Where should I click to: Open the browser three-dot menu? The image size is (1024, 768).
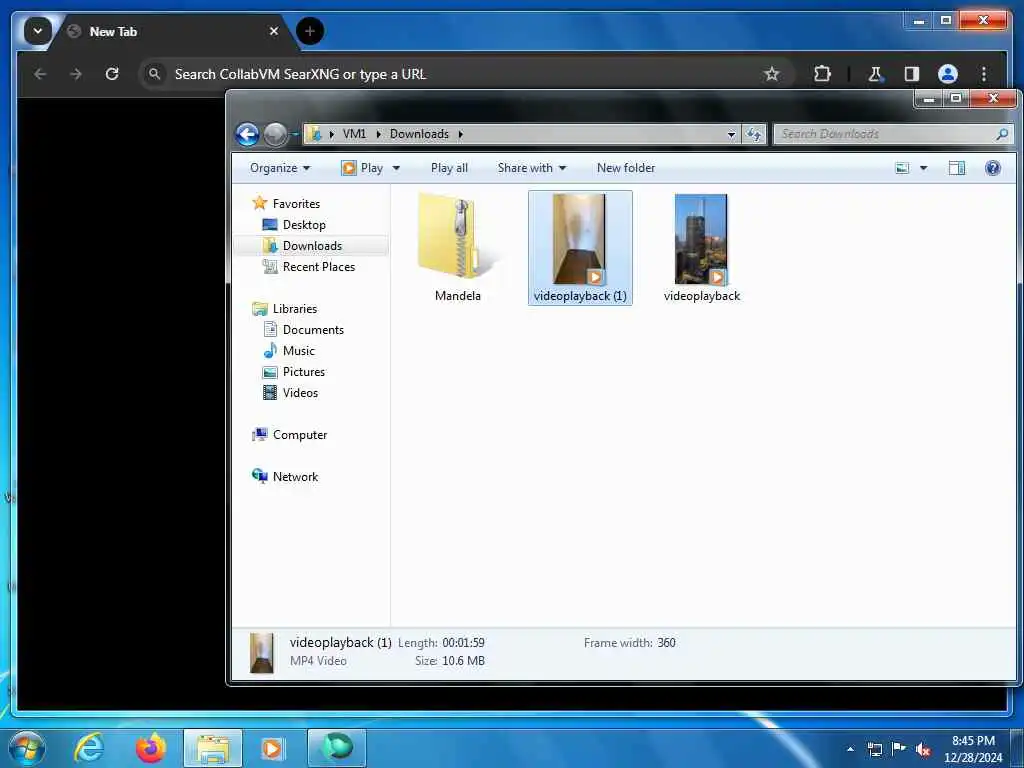point(984,74)
